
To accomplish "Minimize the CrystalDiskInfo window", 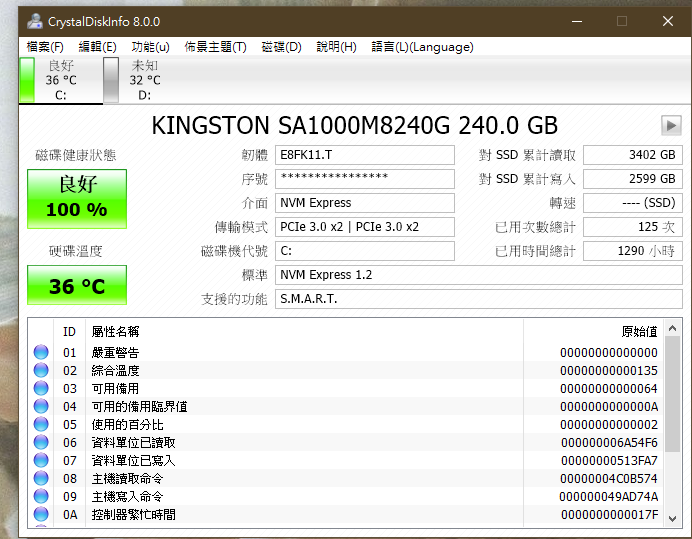I will pos(577,21).
